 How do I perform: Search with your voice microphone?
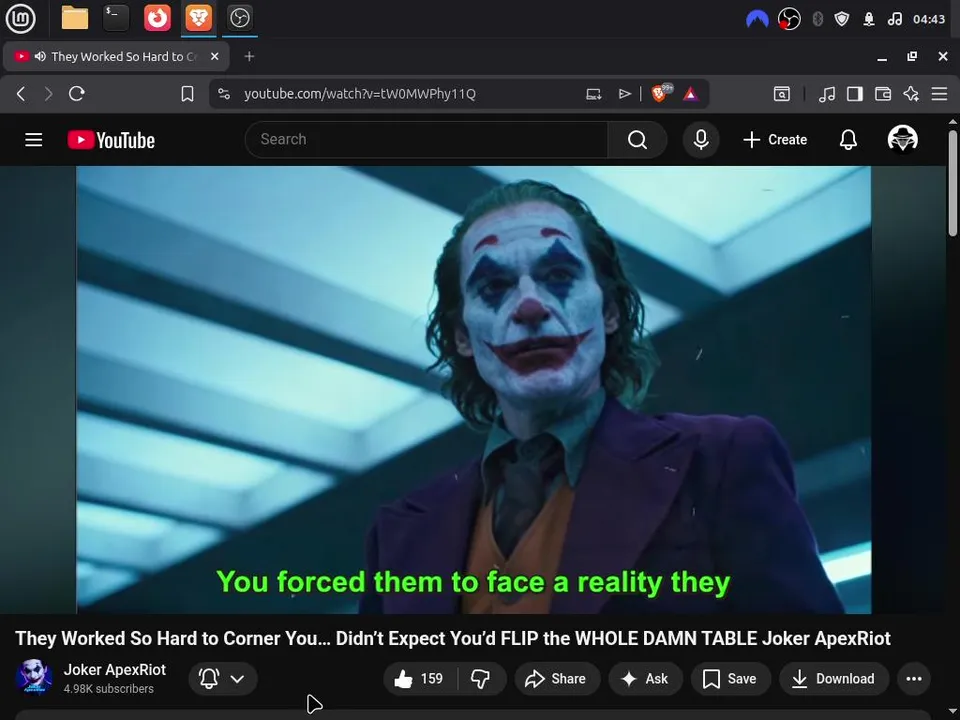pos(701,140)
